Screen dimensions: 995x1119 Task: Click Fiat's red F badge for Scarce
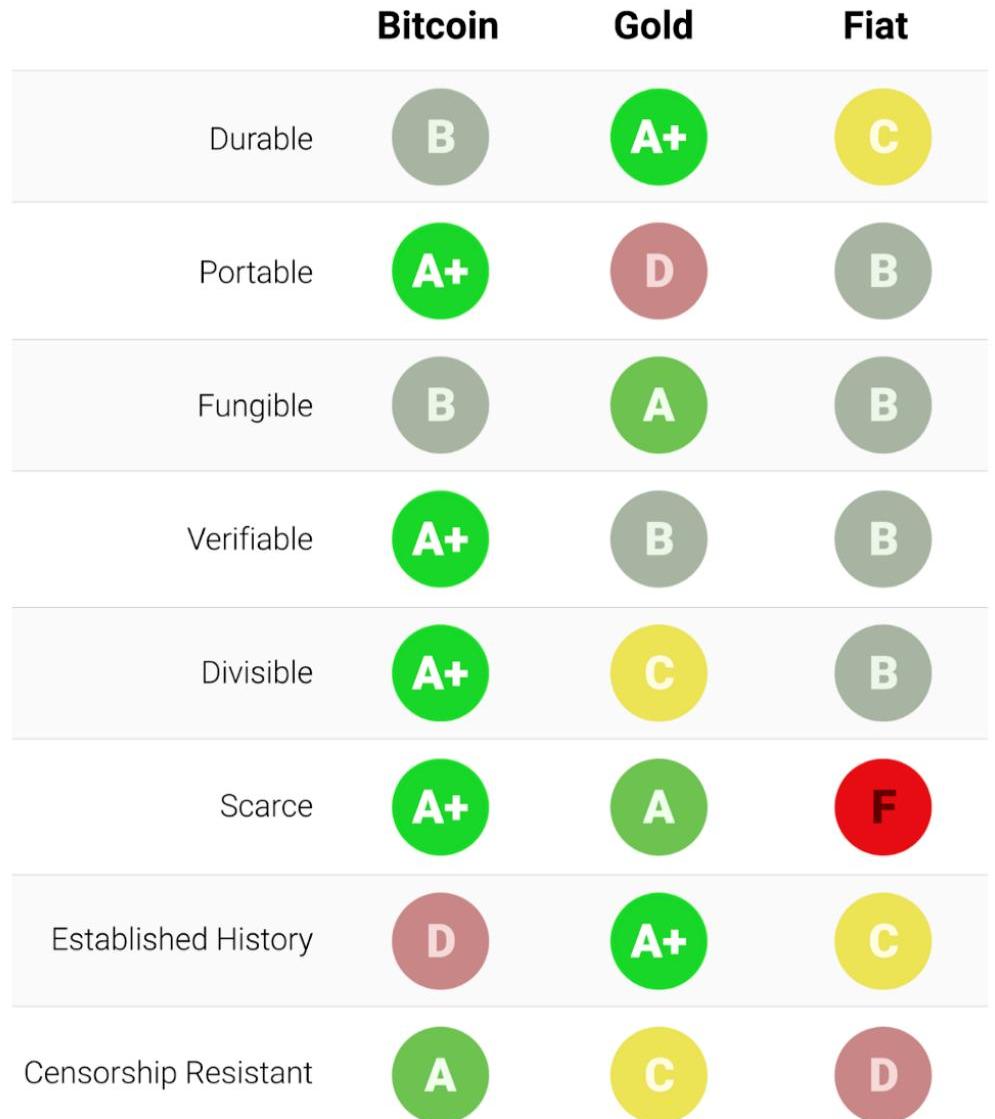[883, 807]
